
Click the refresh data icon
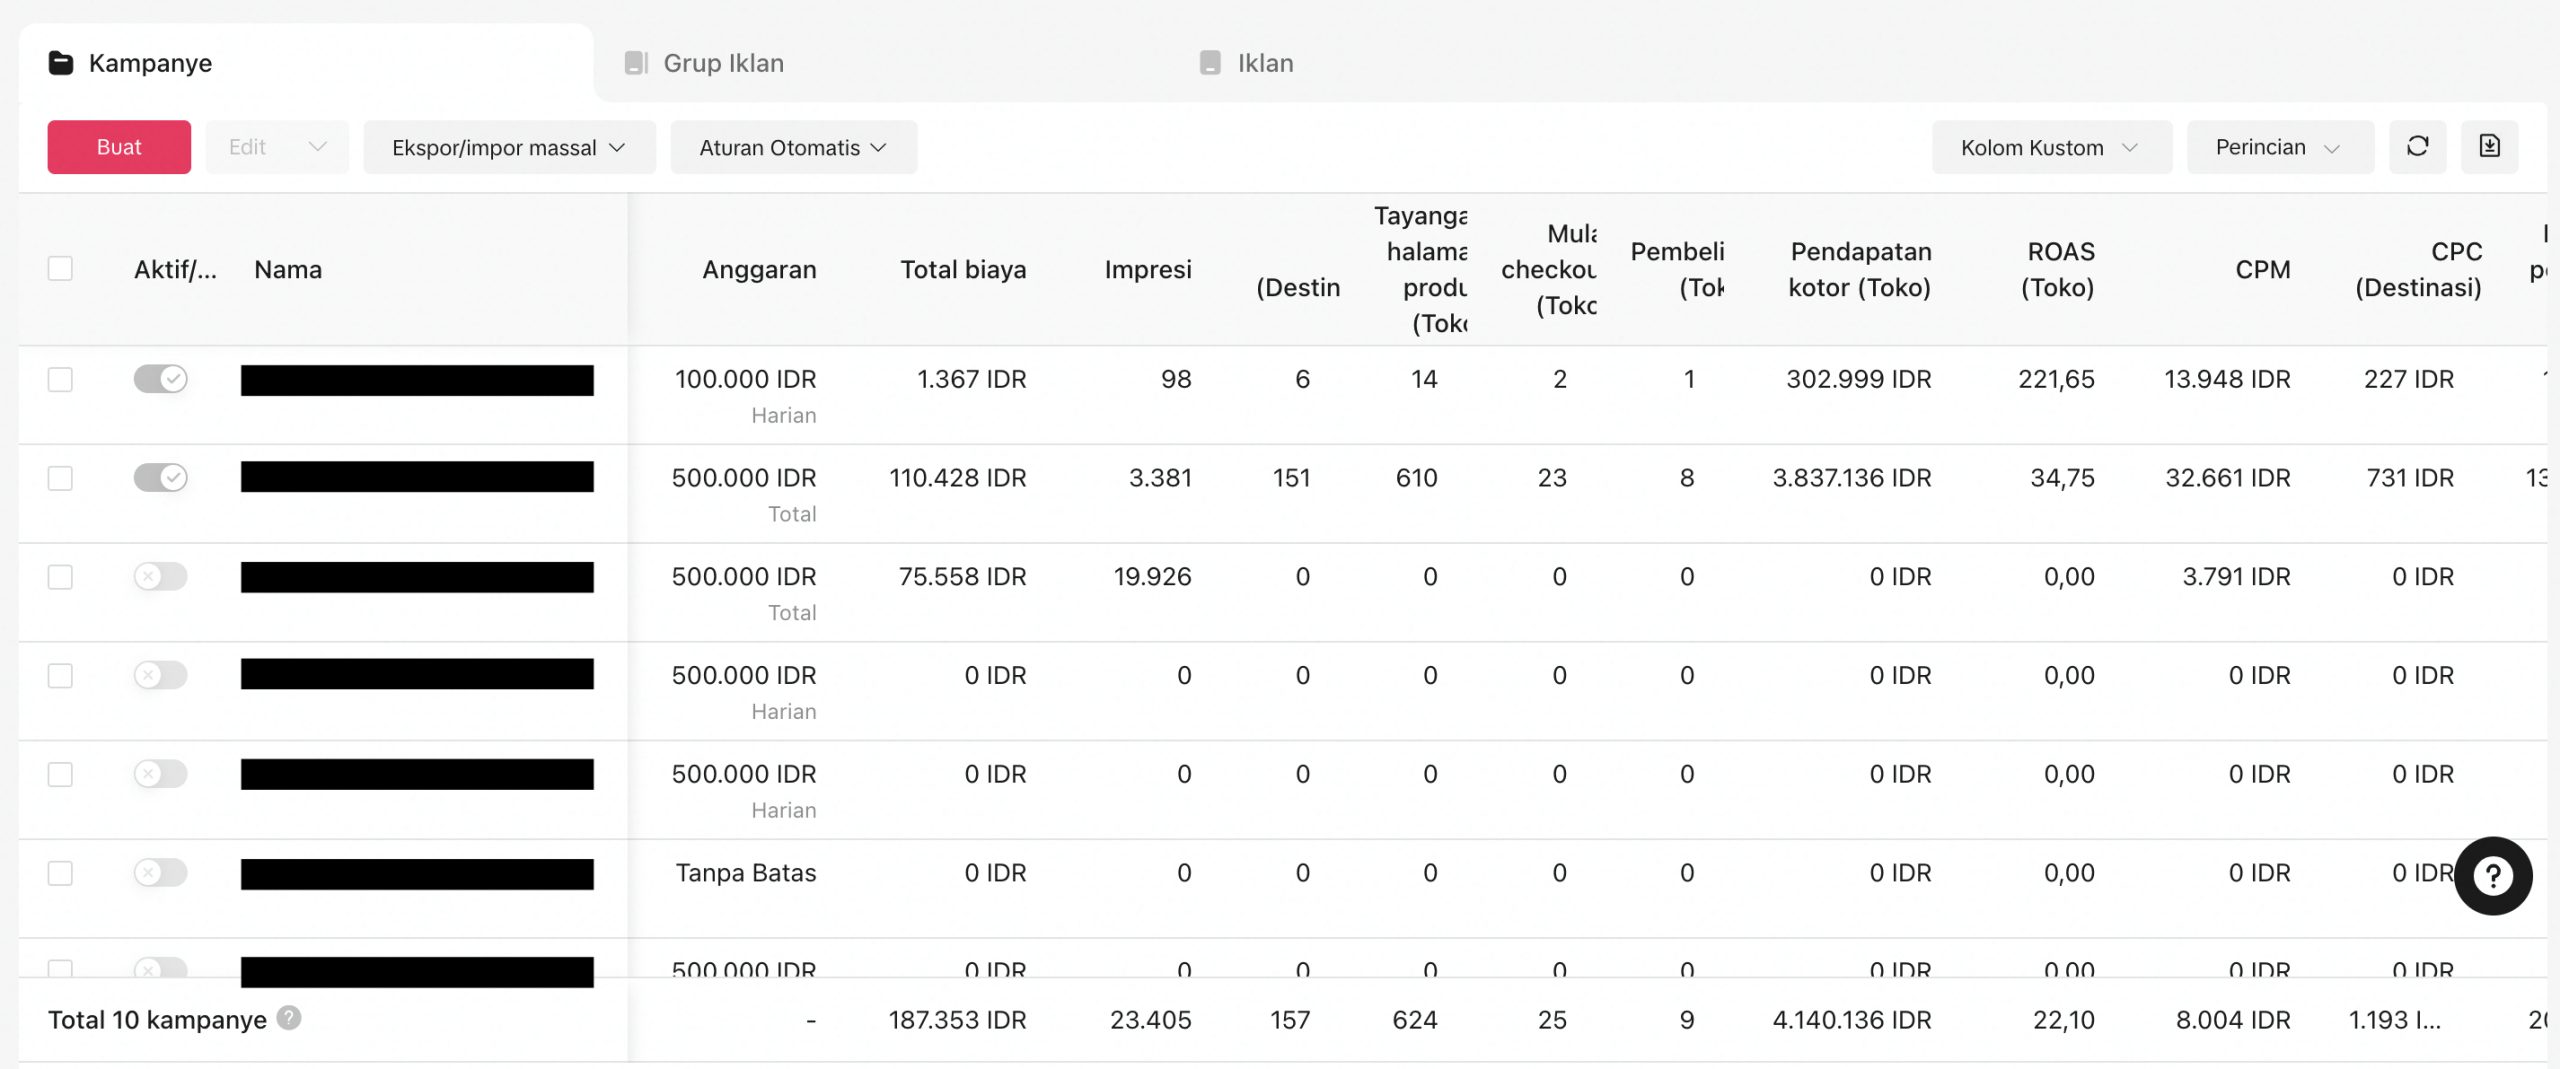(2417, 147)
